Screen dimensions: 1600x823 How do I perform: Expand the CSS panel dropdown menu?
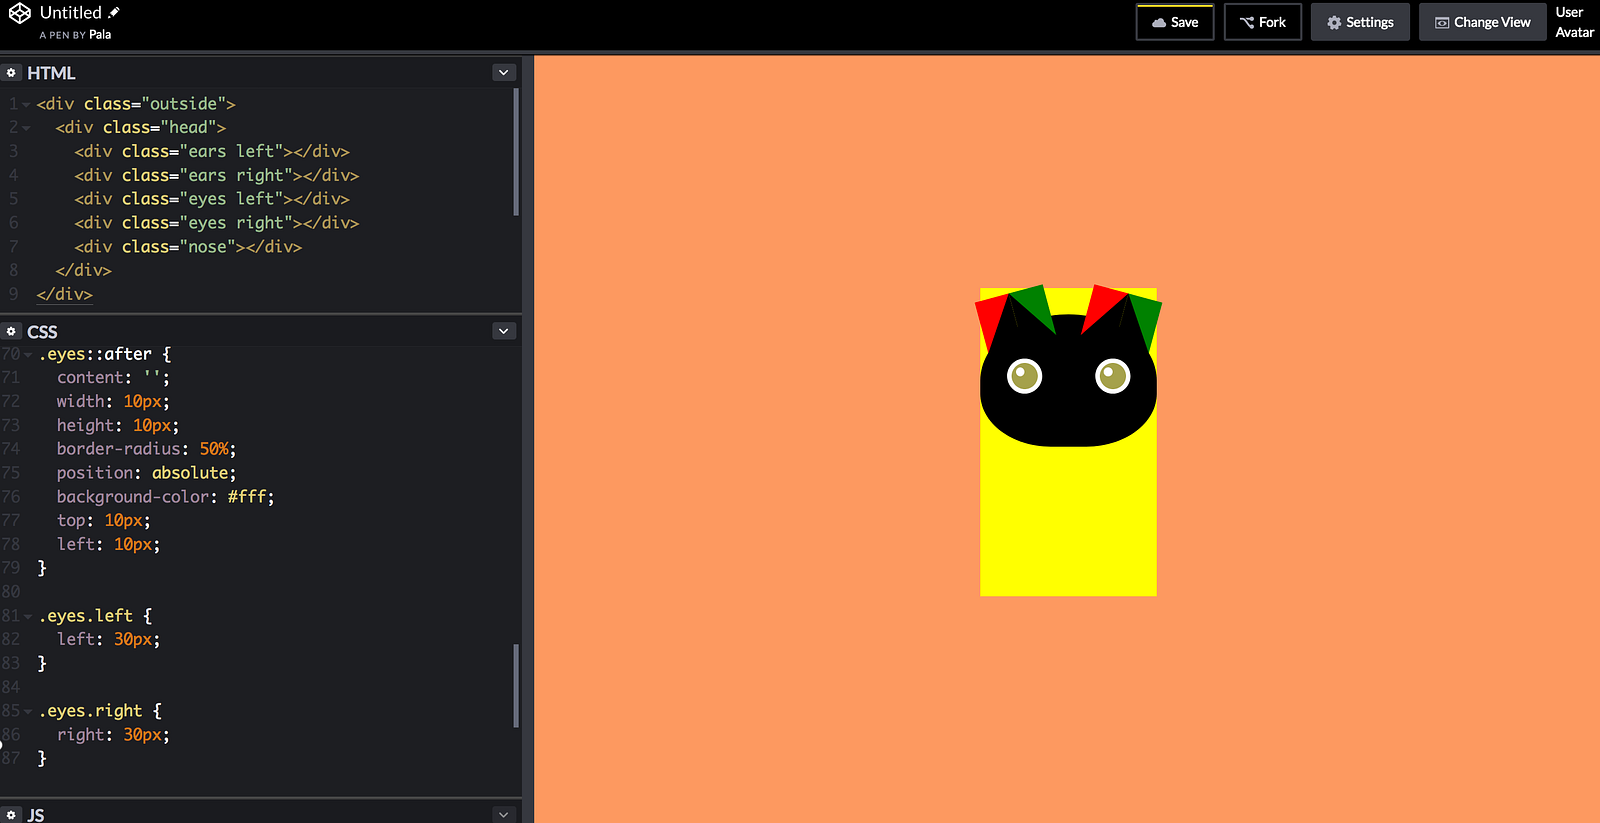coord(504,331)
